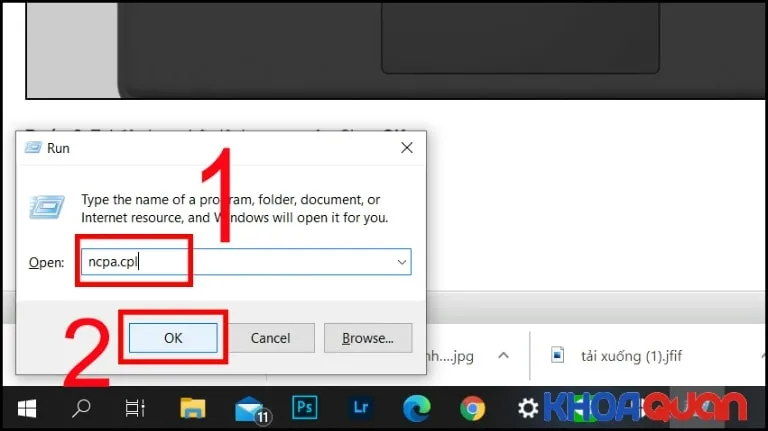This screenshot has height=431, width=768.
Task: Open the Mail app with 11 badge
Action: click(249, 408)
